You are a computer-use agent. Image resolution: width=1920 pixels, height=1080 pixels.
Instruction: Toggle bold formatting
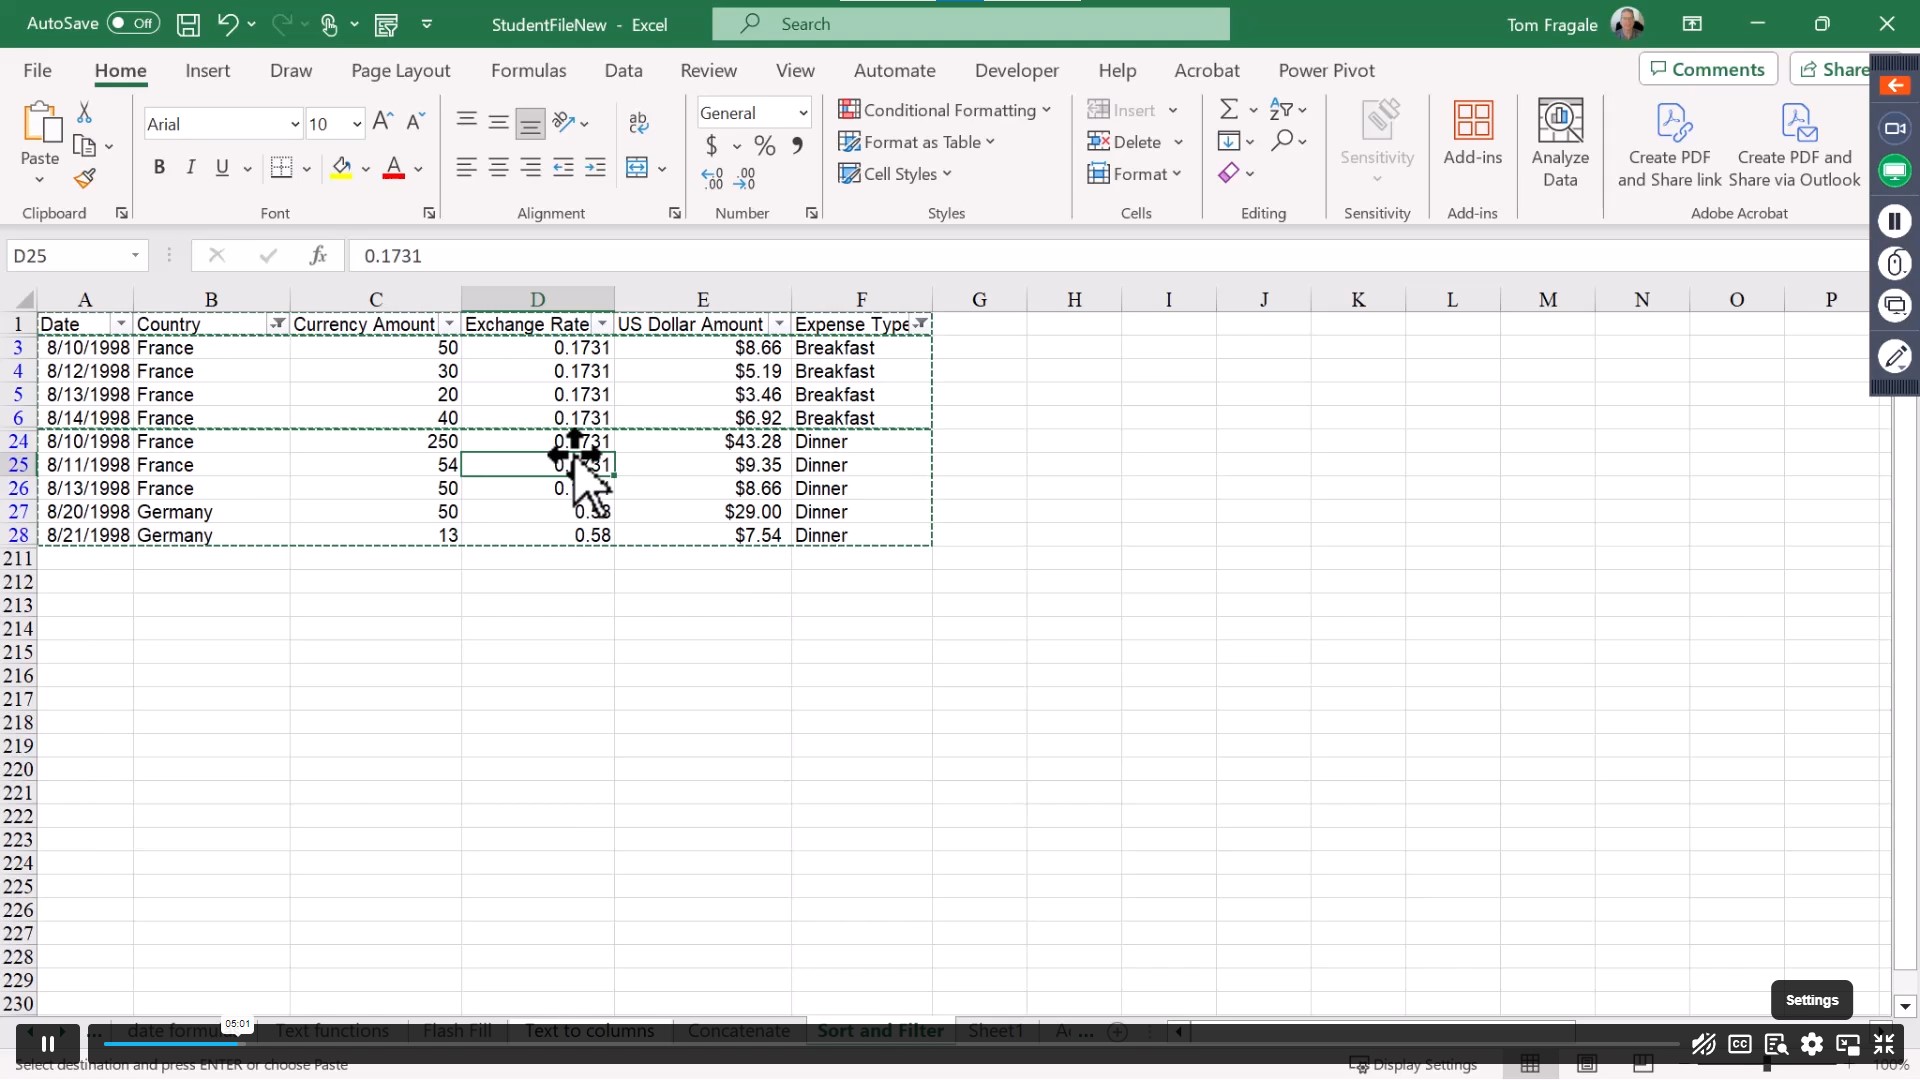click(x=159, y=167)
